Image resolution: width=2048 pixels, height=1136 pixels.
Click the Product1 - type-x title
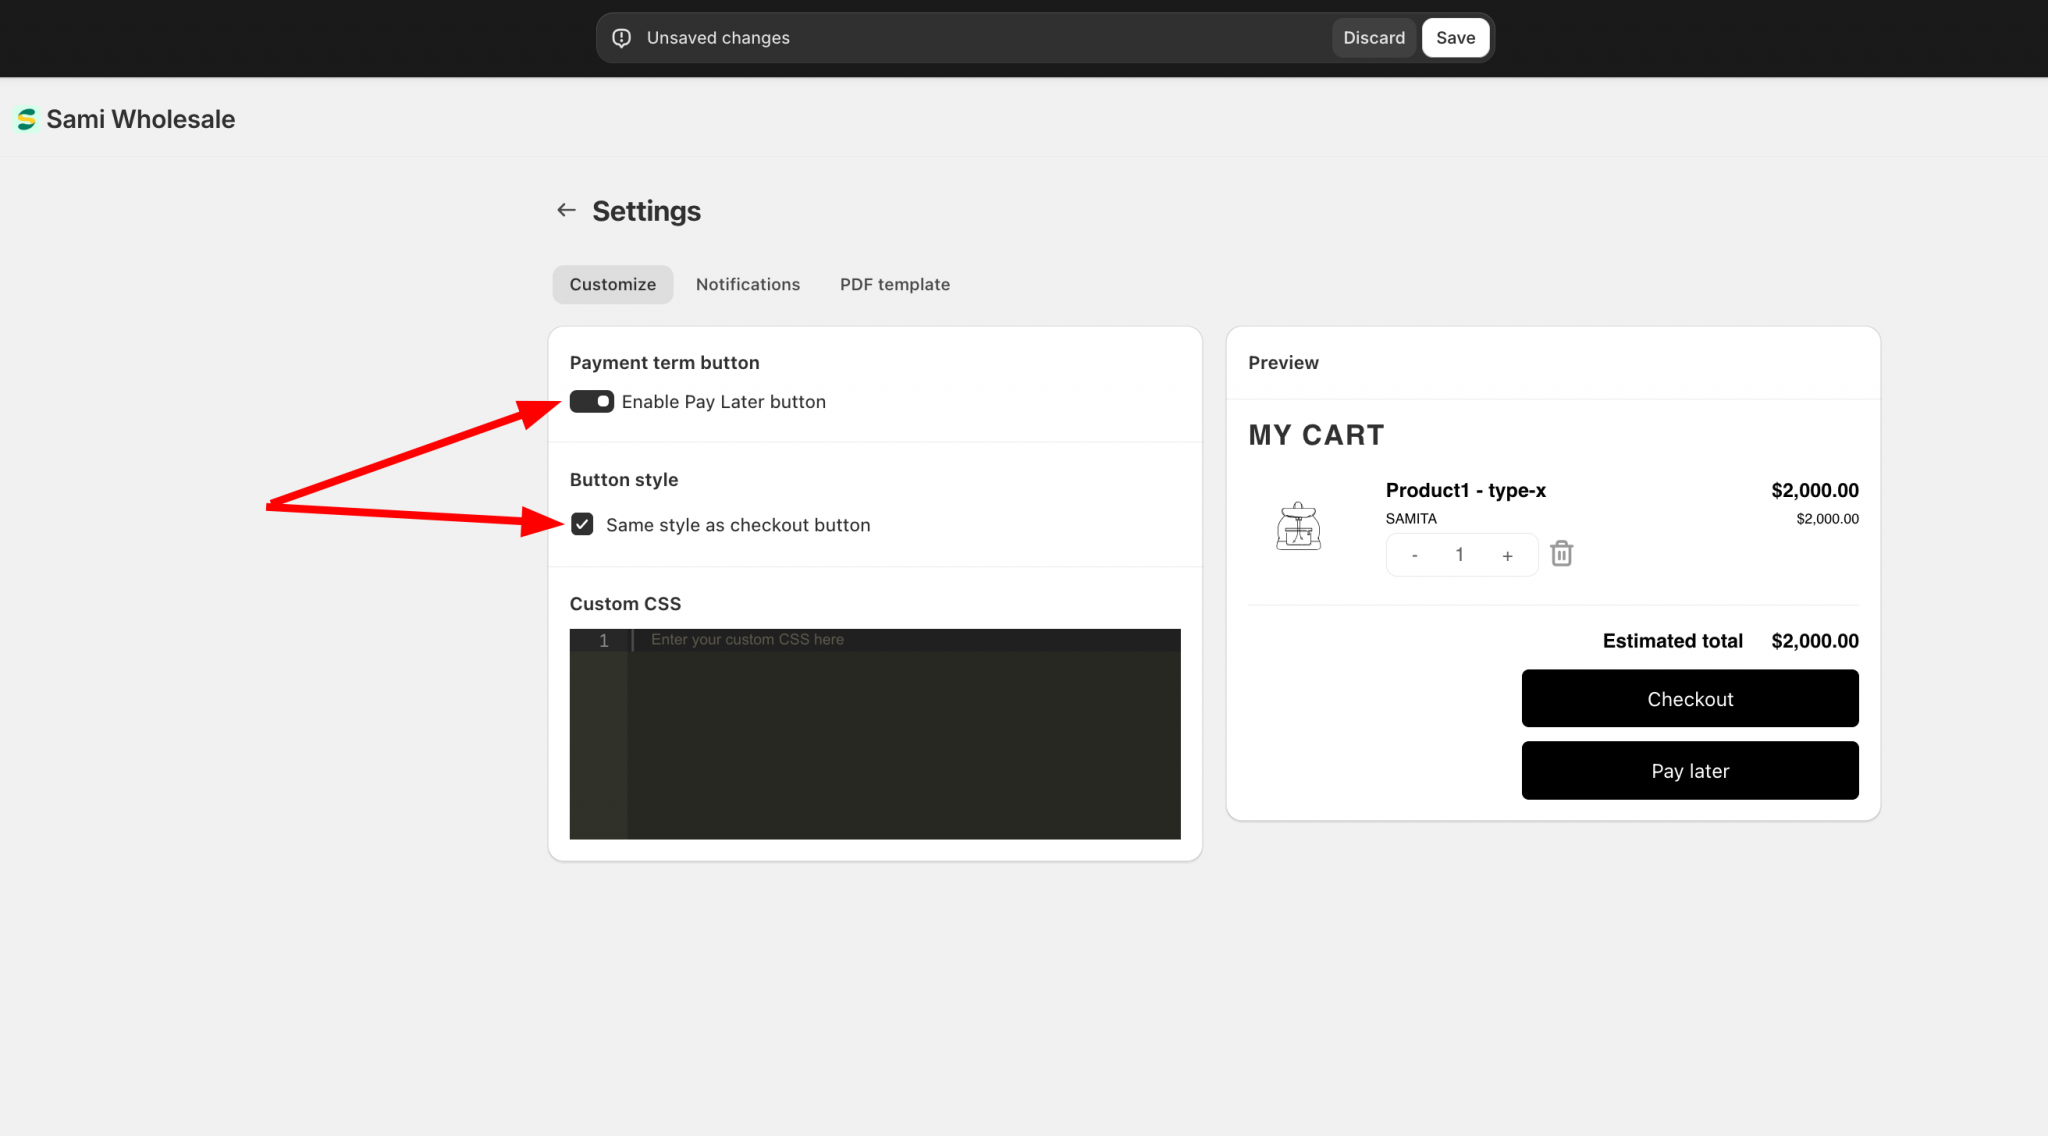(1465, 491)
